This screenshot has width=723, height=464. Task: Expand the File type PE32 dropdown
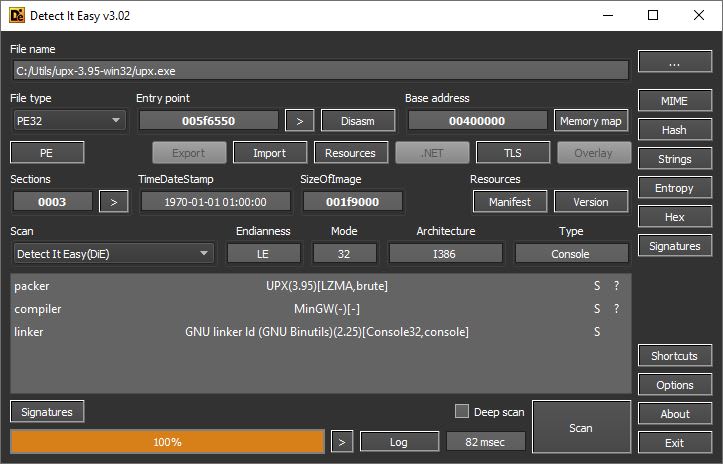pyautogui.click(x=69, y=121)
